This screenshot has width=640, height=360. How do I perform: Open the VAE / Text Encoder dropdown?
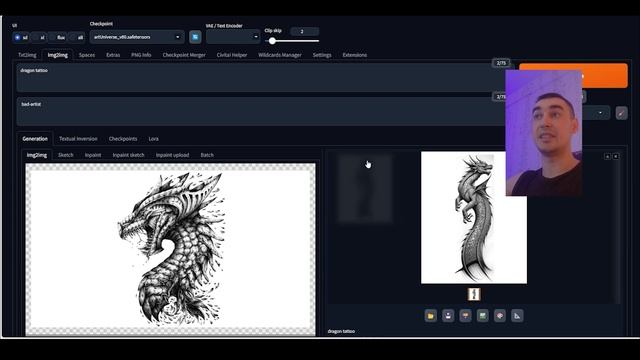pyautogui.click(x=233, y=37)
